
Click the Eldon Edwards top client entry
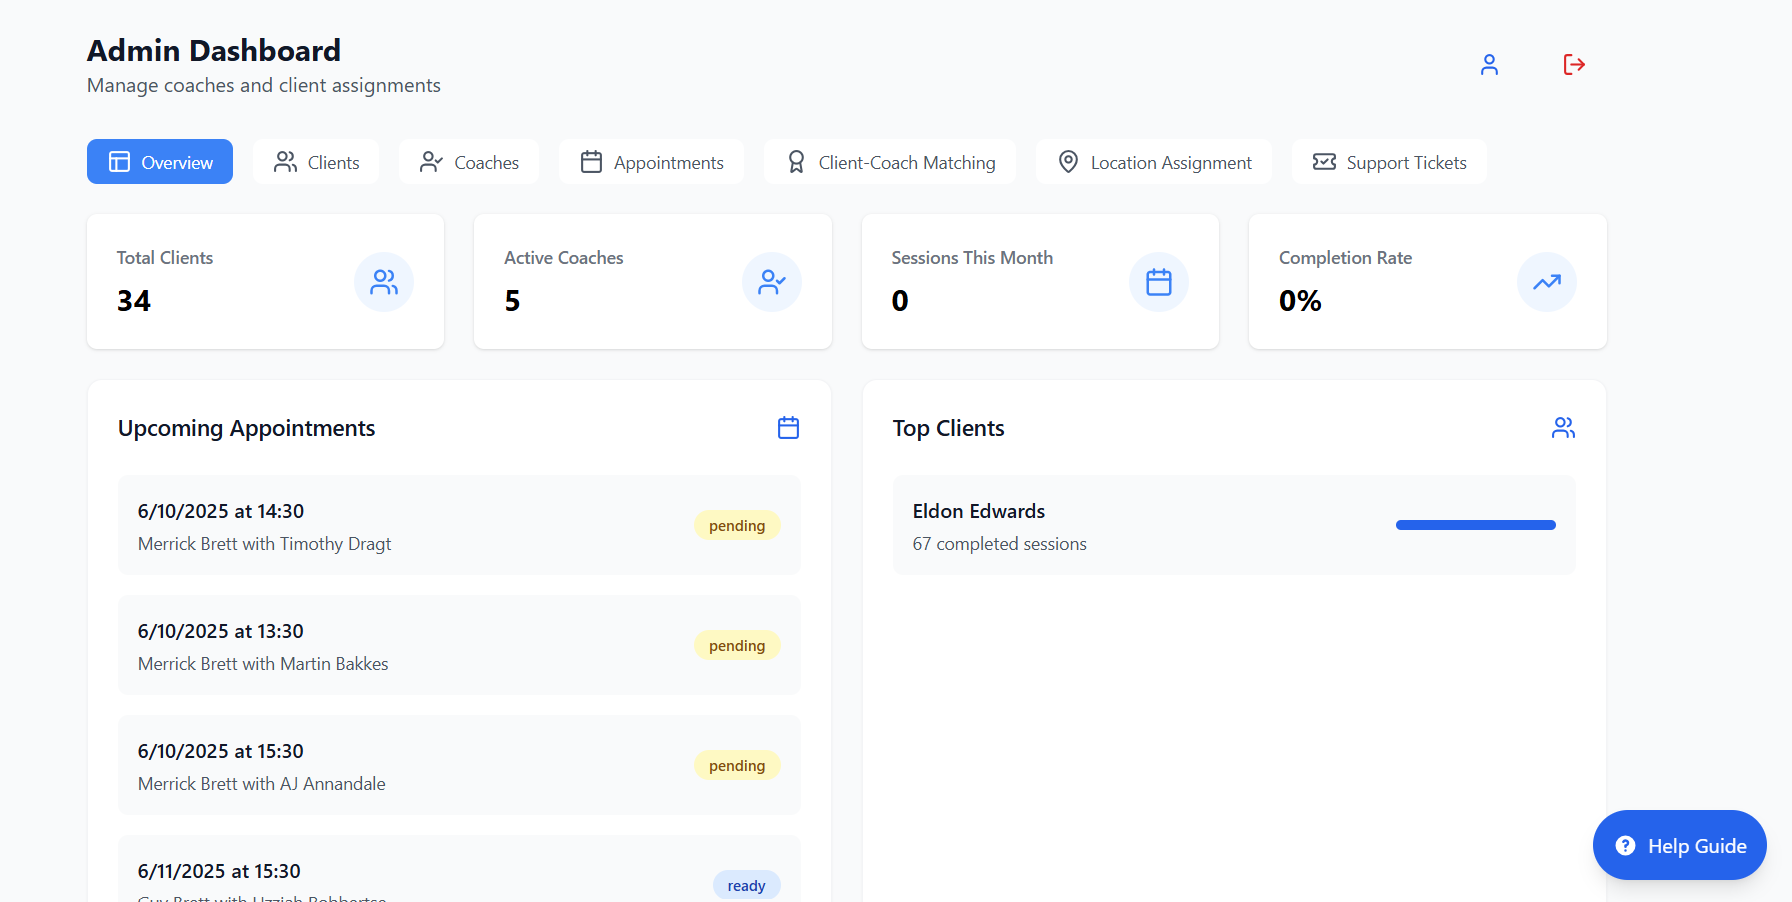coord(1100,526)
